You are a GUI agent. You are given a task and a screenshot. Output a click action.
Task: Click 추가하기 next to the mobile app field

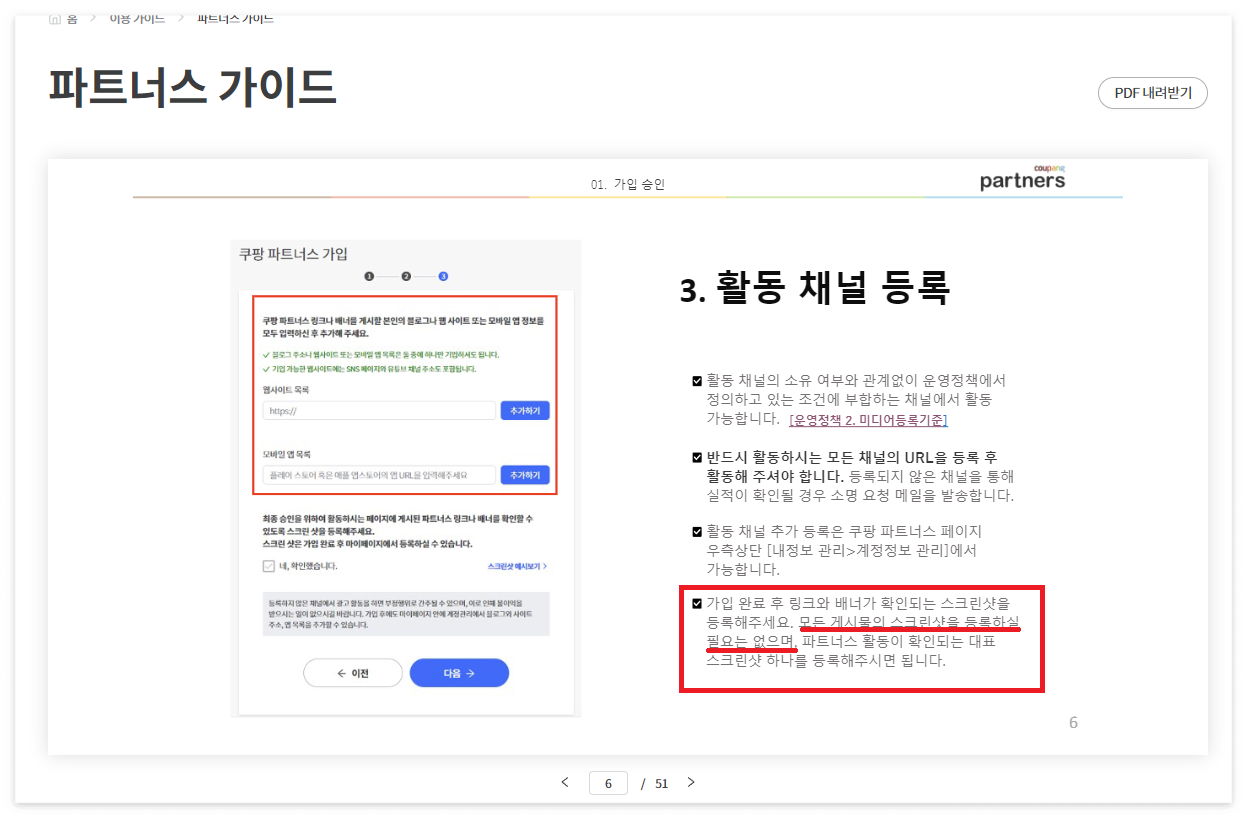[525, 475]
